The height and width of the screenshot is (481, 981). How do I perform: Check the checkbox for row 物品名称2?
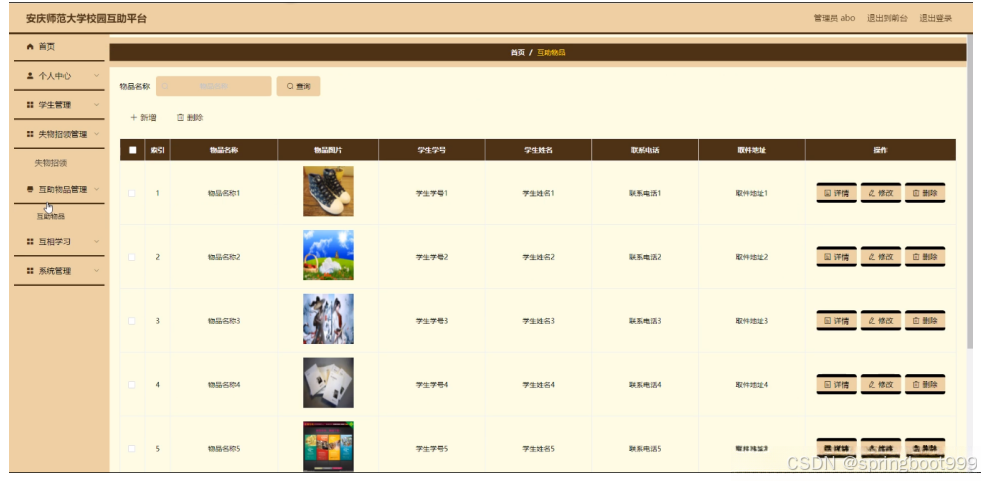click(131, 257)
